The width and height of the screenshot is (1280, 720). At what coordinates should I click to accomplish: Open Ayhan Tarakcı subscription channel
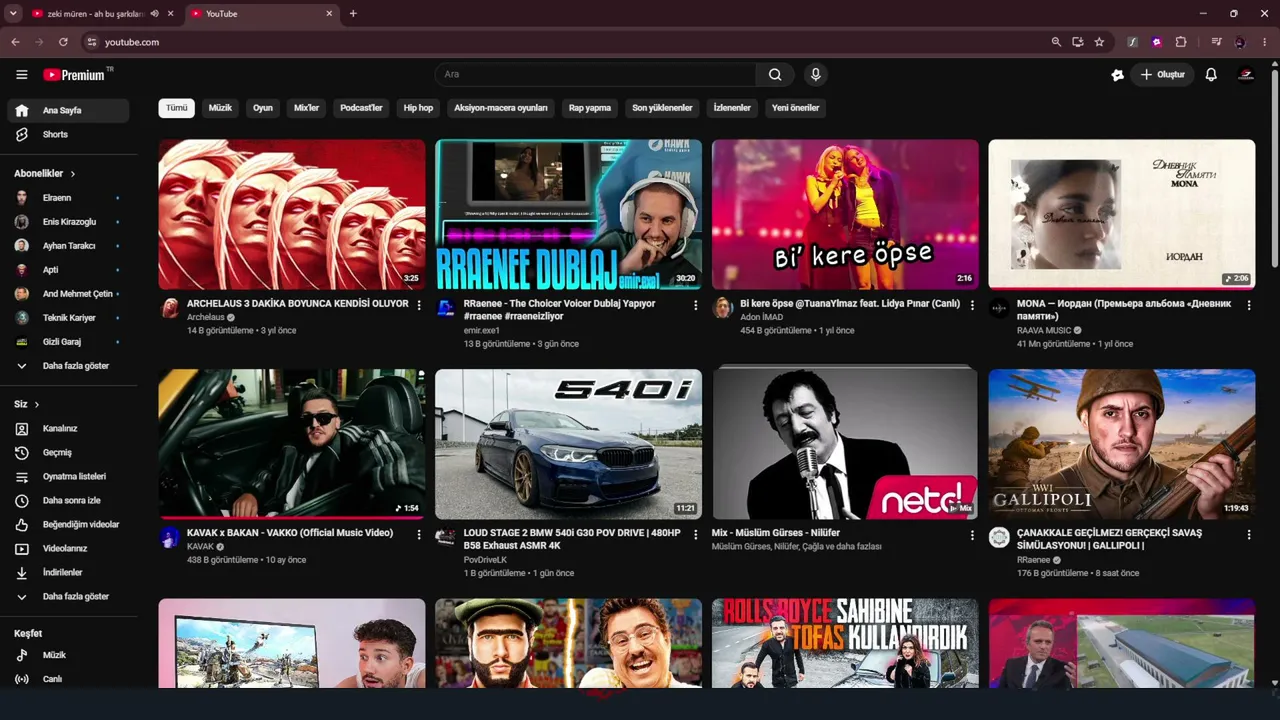pyautogui.click(x=68, y=246)
